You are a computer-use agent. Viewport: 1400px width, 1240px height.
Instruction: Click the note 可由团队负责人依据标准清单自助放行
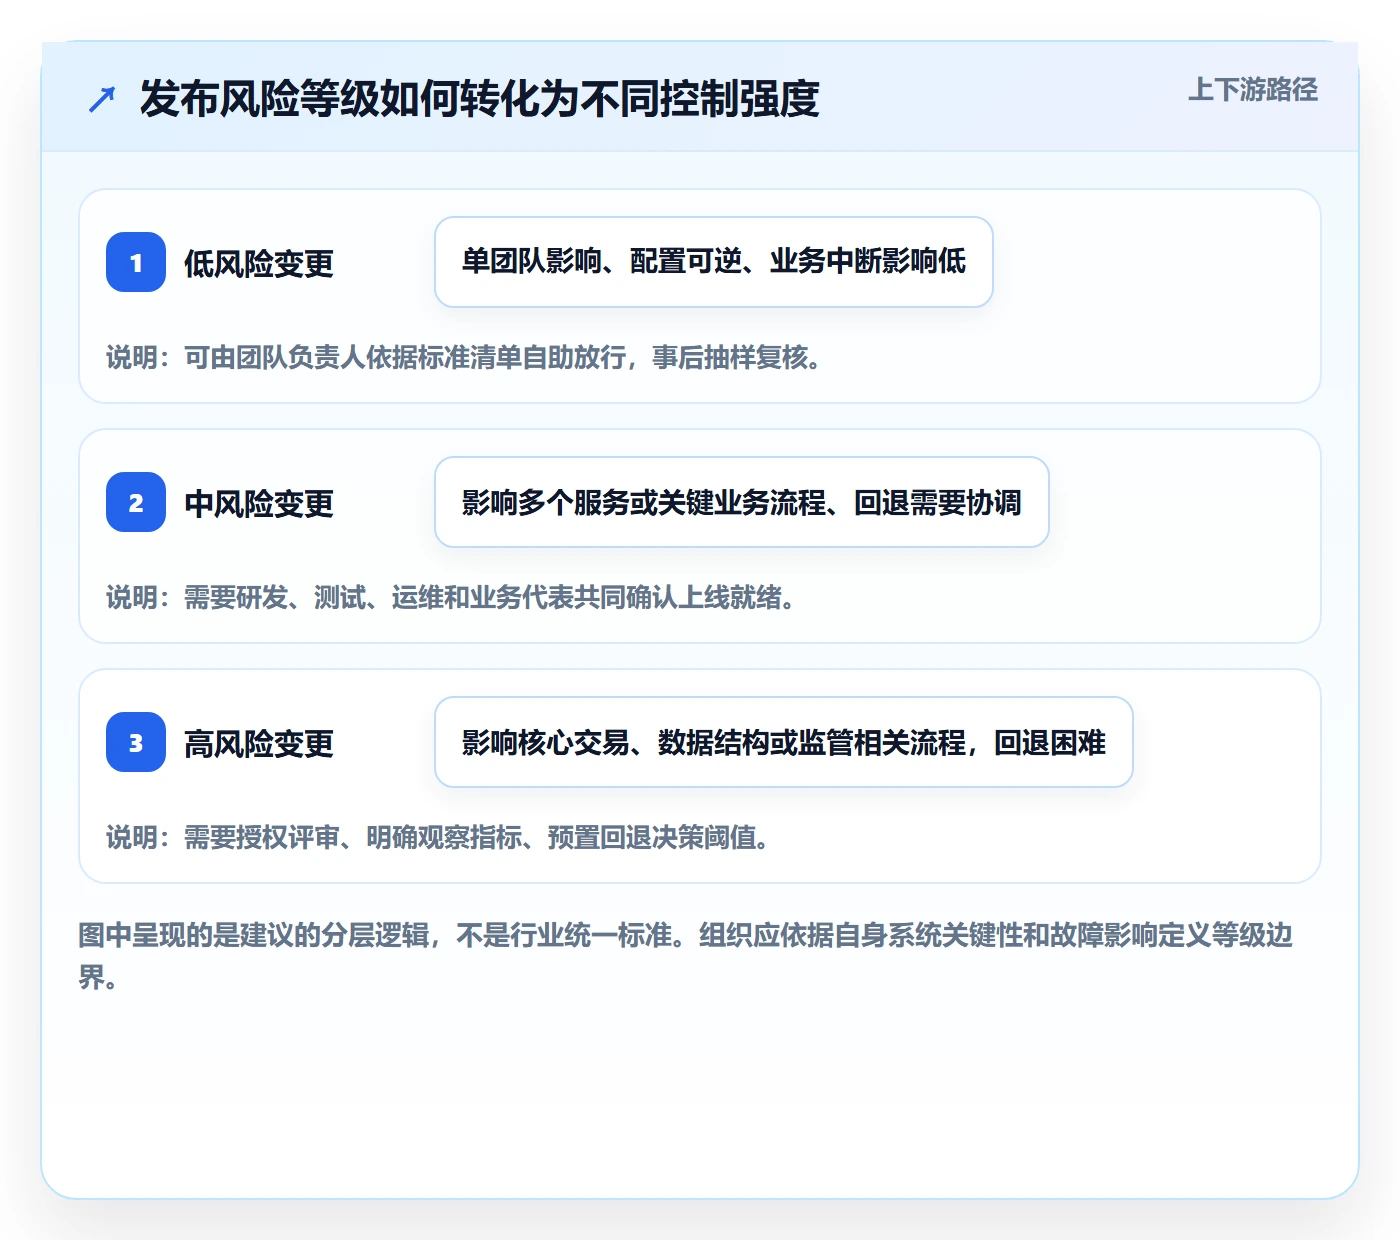pyautogui.click(x=463, y=357)
